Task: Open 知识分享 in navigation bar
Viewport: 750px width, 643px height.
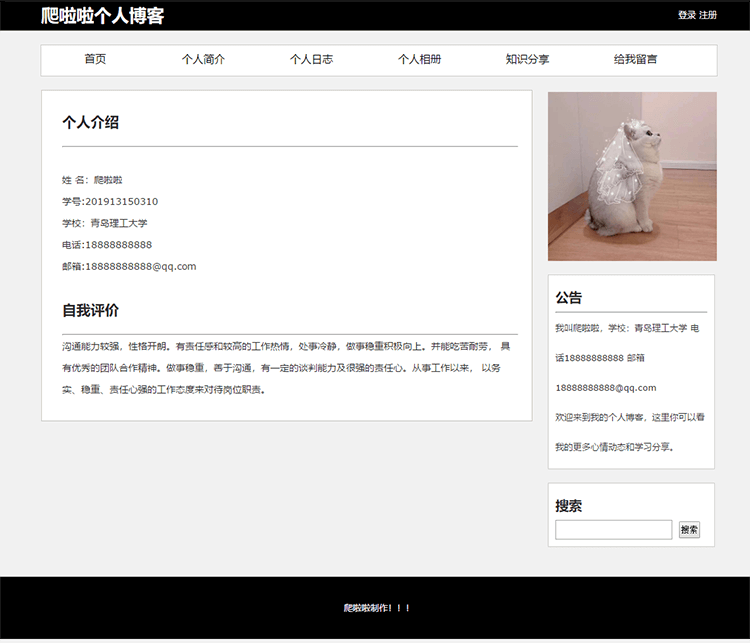Action: 527,60
